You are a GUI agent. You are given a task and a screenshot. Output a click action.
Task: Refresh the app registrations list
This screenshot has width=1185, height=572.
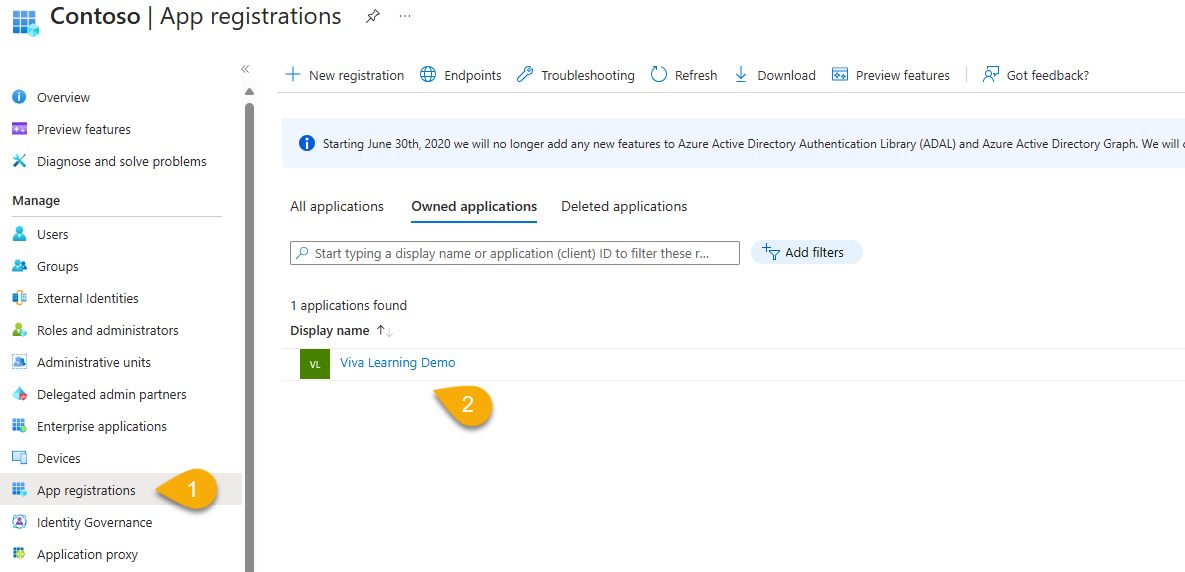[x=683, y=75]
